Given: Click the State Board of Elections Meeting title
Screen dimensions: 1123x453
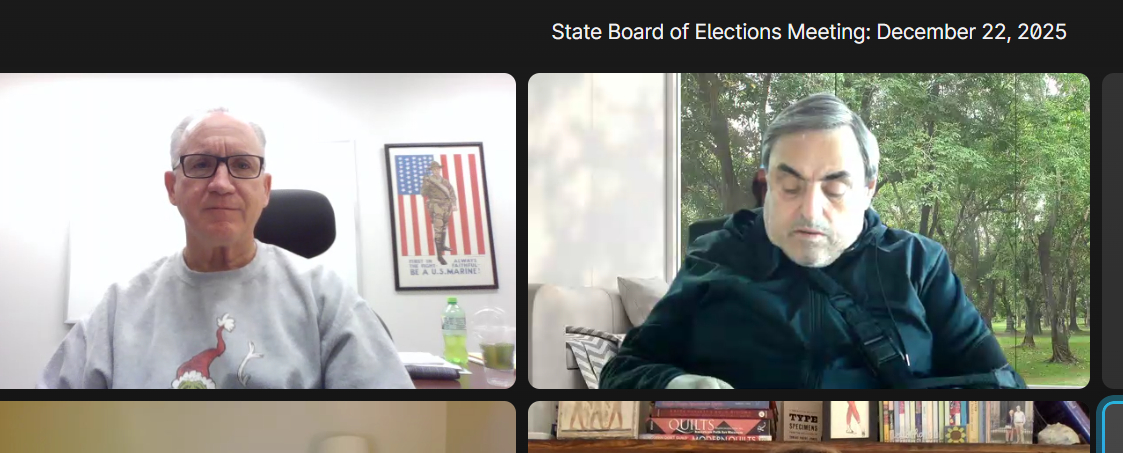Looking at the screenshot, I should pyautogui.click(x=809, y=31).
